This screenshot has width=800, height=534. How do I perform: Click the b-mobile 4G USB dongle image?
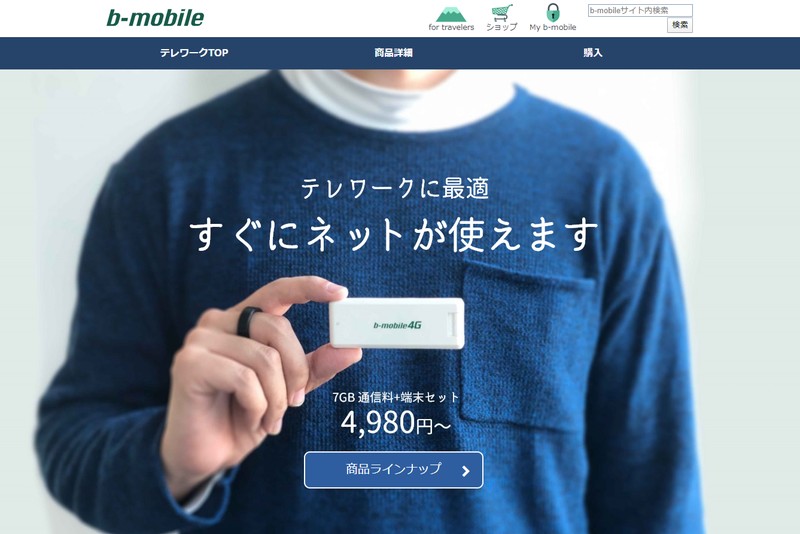[396, 323]
